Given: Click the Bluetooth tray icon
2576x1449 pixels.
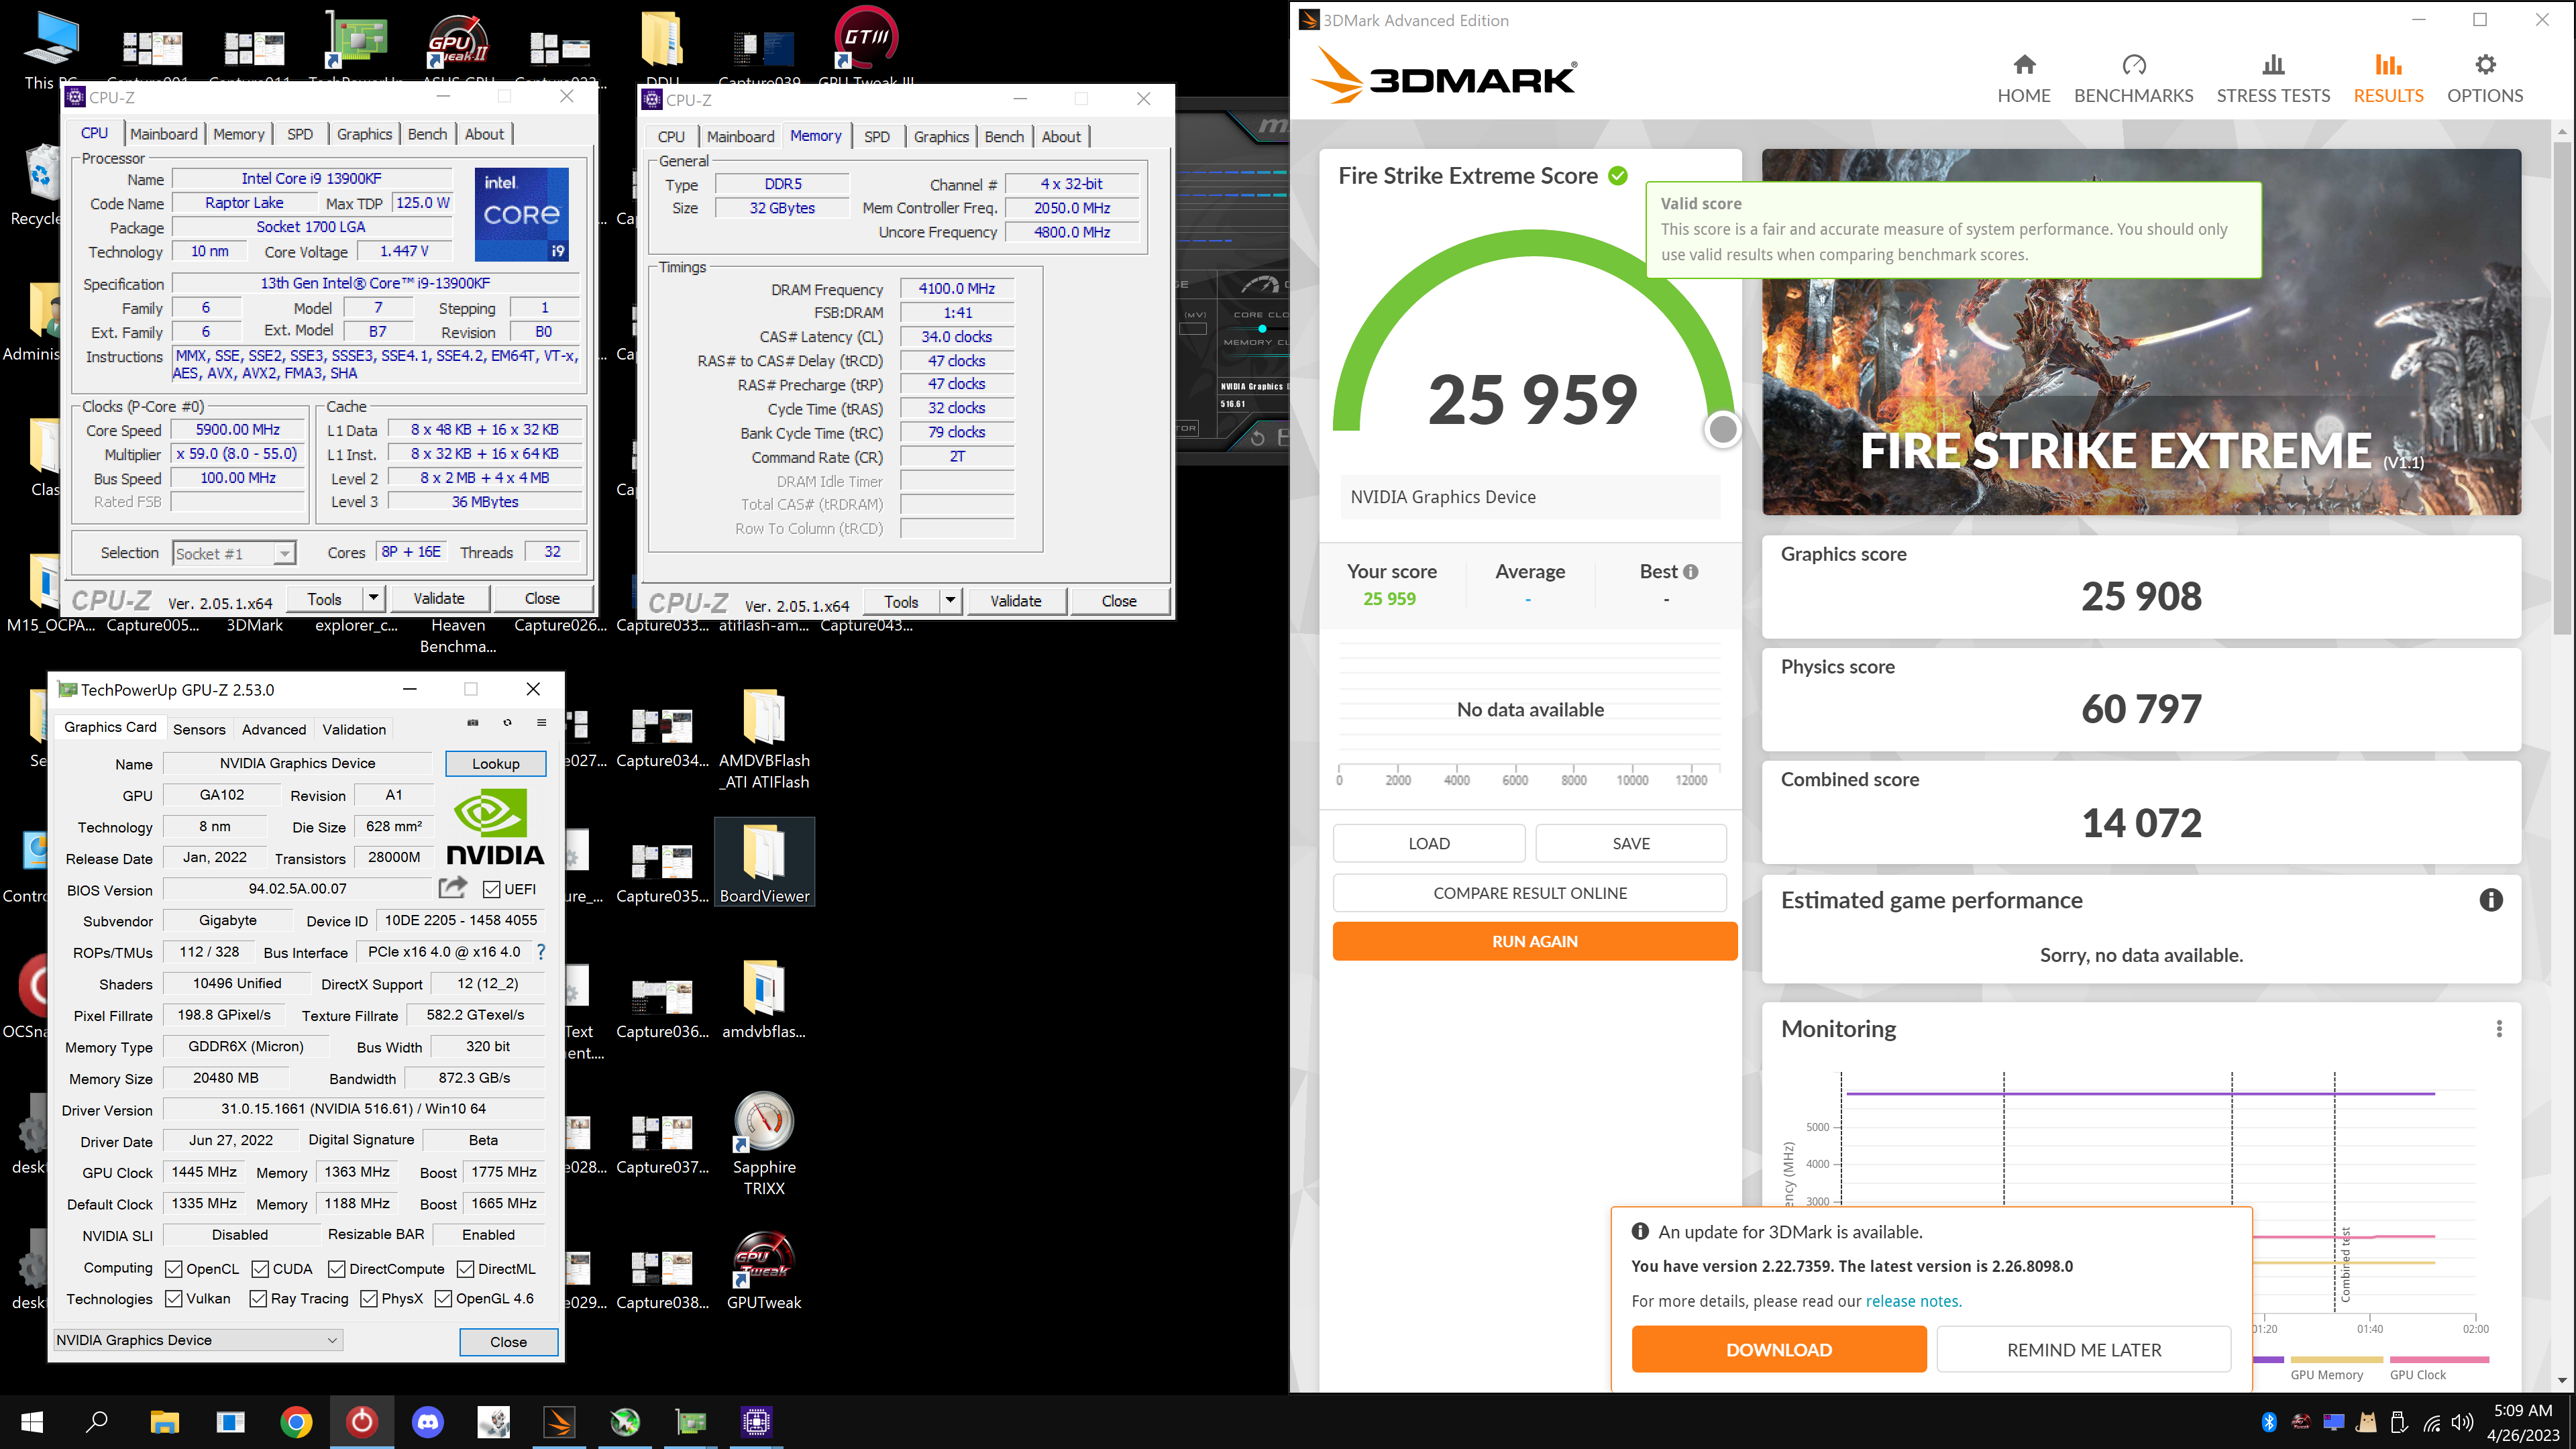Looking at the screenshot, I should coord(2269,1422).
